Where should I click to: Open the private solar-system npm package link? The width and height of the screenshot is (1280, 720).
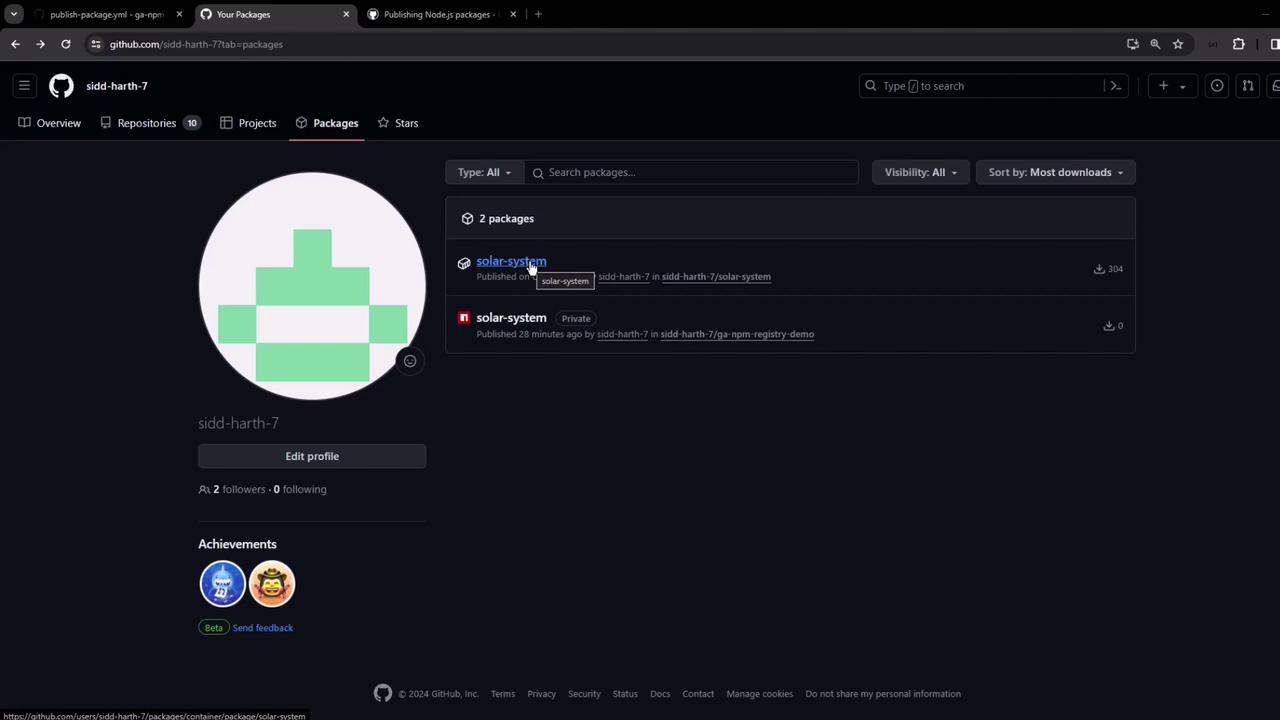click(511, 318)
